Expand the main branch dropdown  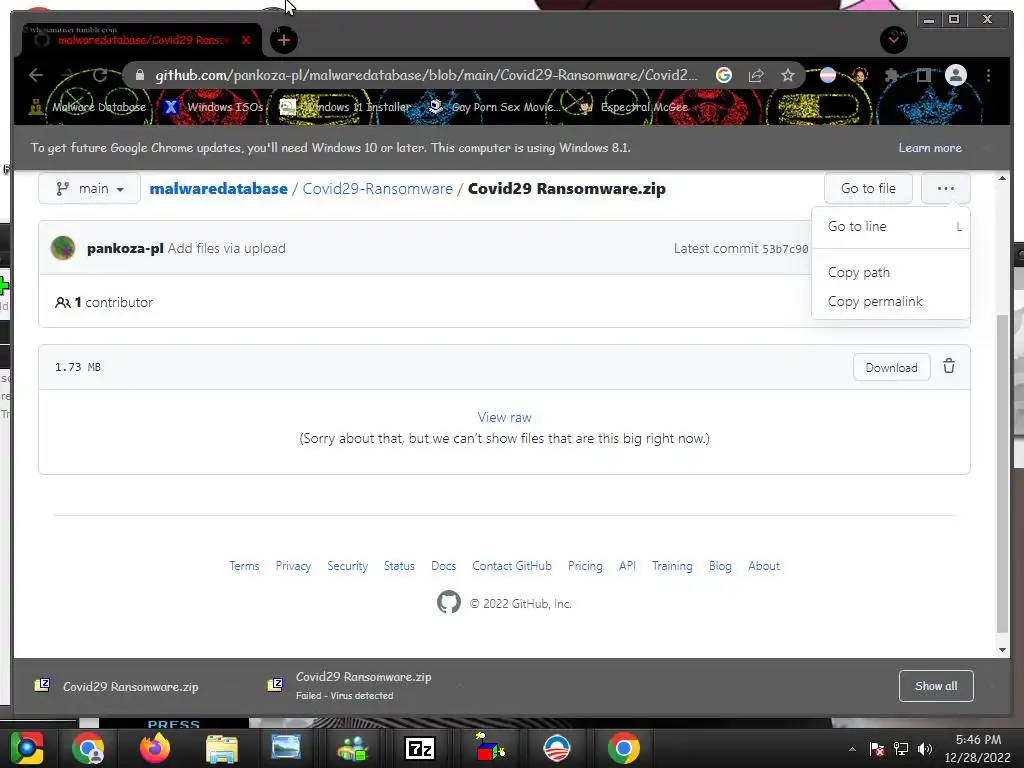[x=89, y=189]
